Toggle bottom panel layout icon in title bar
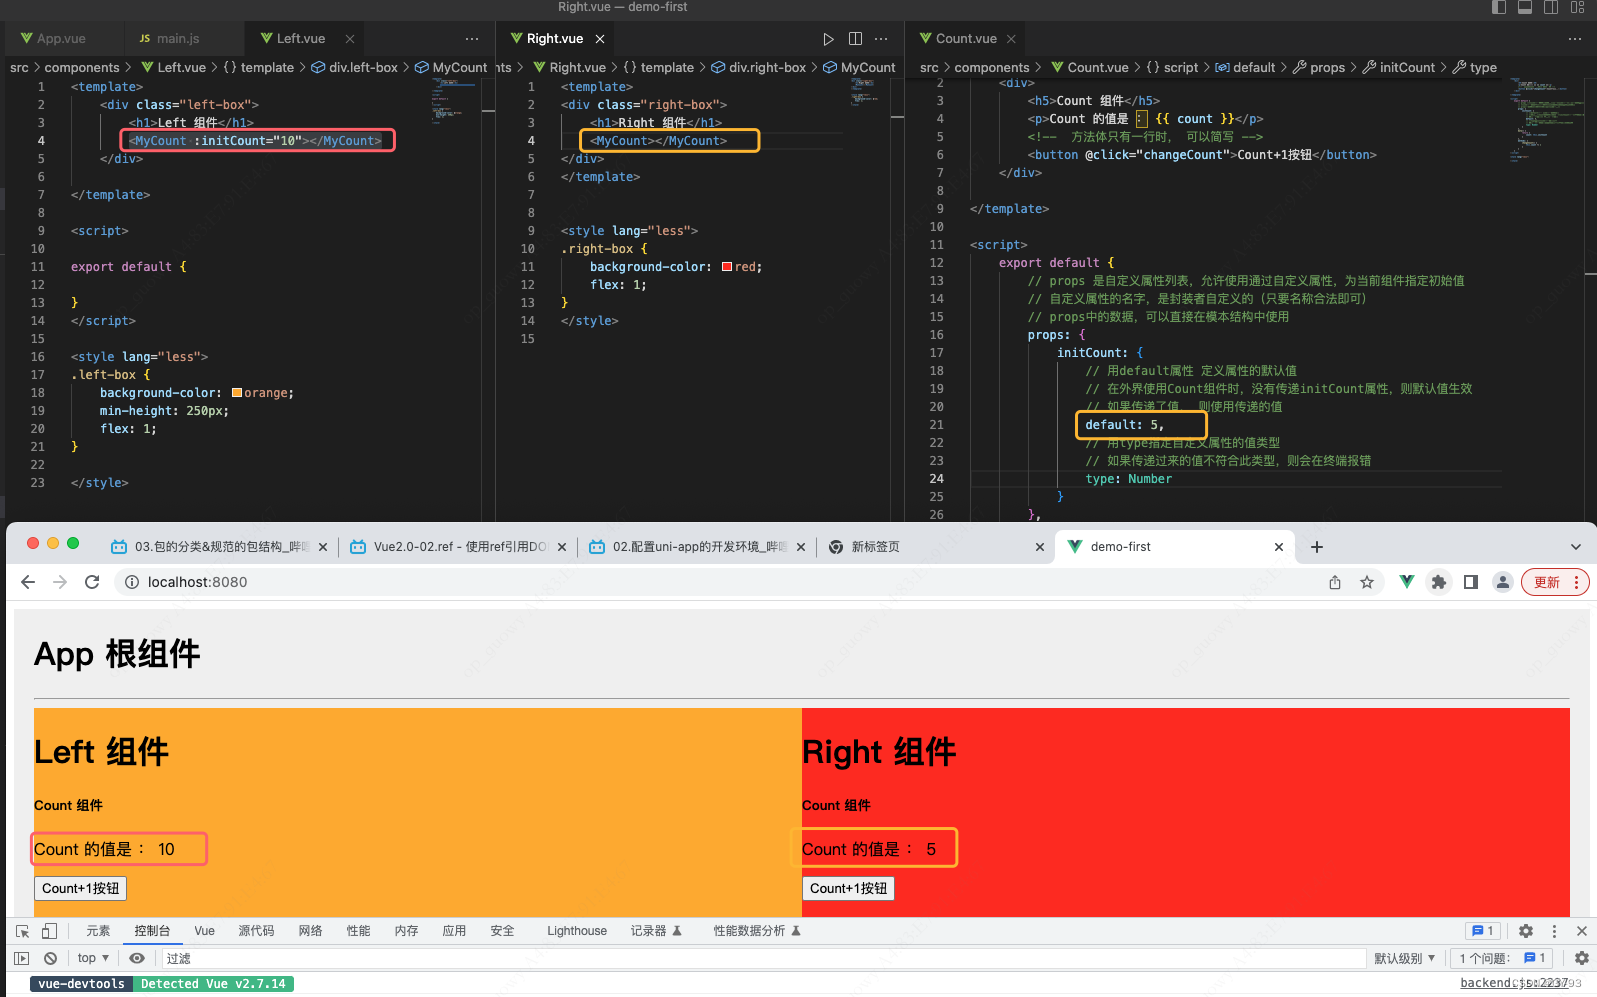1597x997 pixels. [x=1525, y=7]
